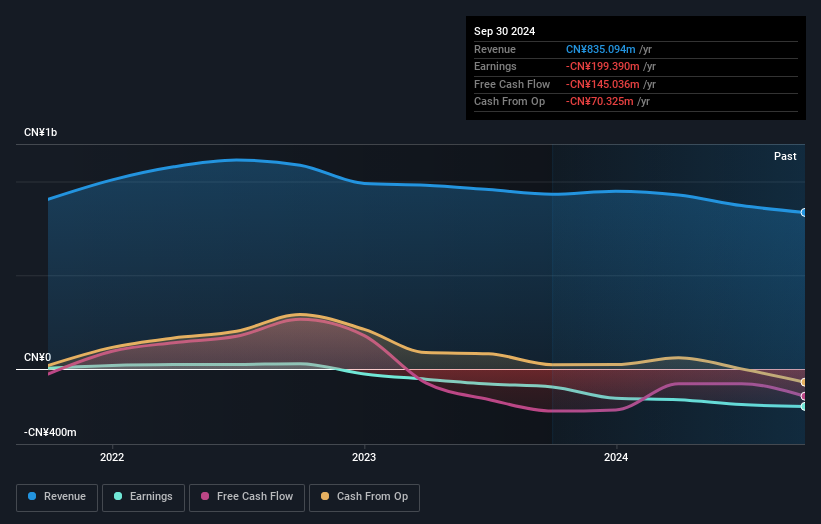The height and width of the screenshot is (524, 821).
Task: Select the Revenue endpoint marker on chart
Action: point(804,213)
